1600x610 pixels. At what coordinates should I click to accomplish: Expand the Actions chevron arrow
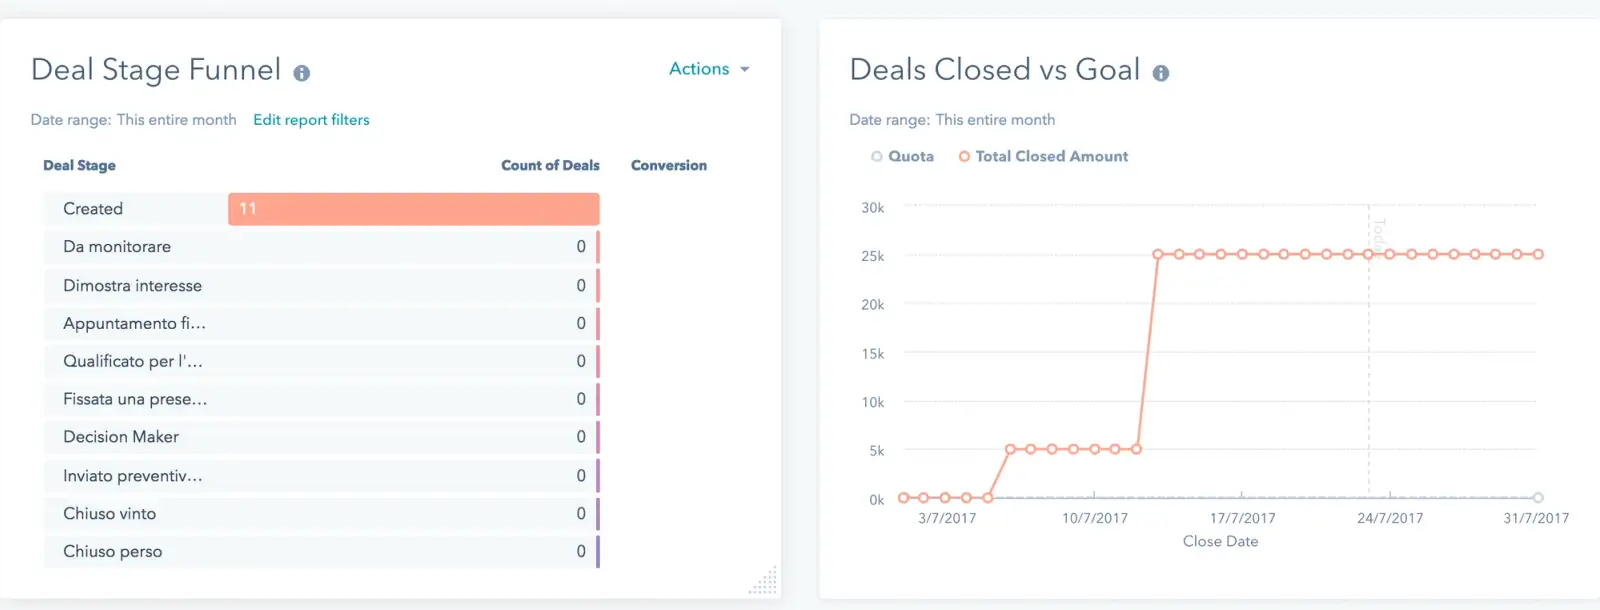click(744, 69)
